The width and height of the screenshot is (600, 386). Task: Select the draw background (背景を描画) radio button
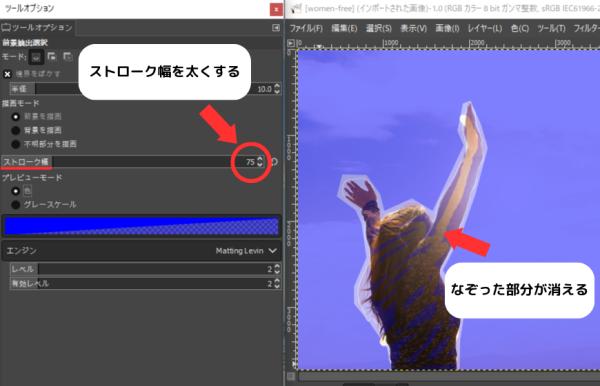coord(16,130)
